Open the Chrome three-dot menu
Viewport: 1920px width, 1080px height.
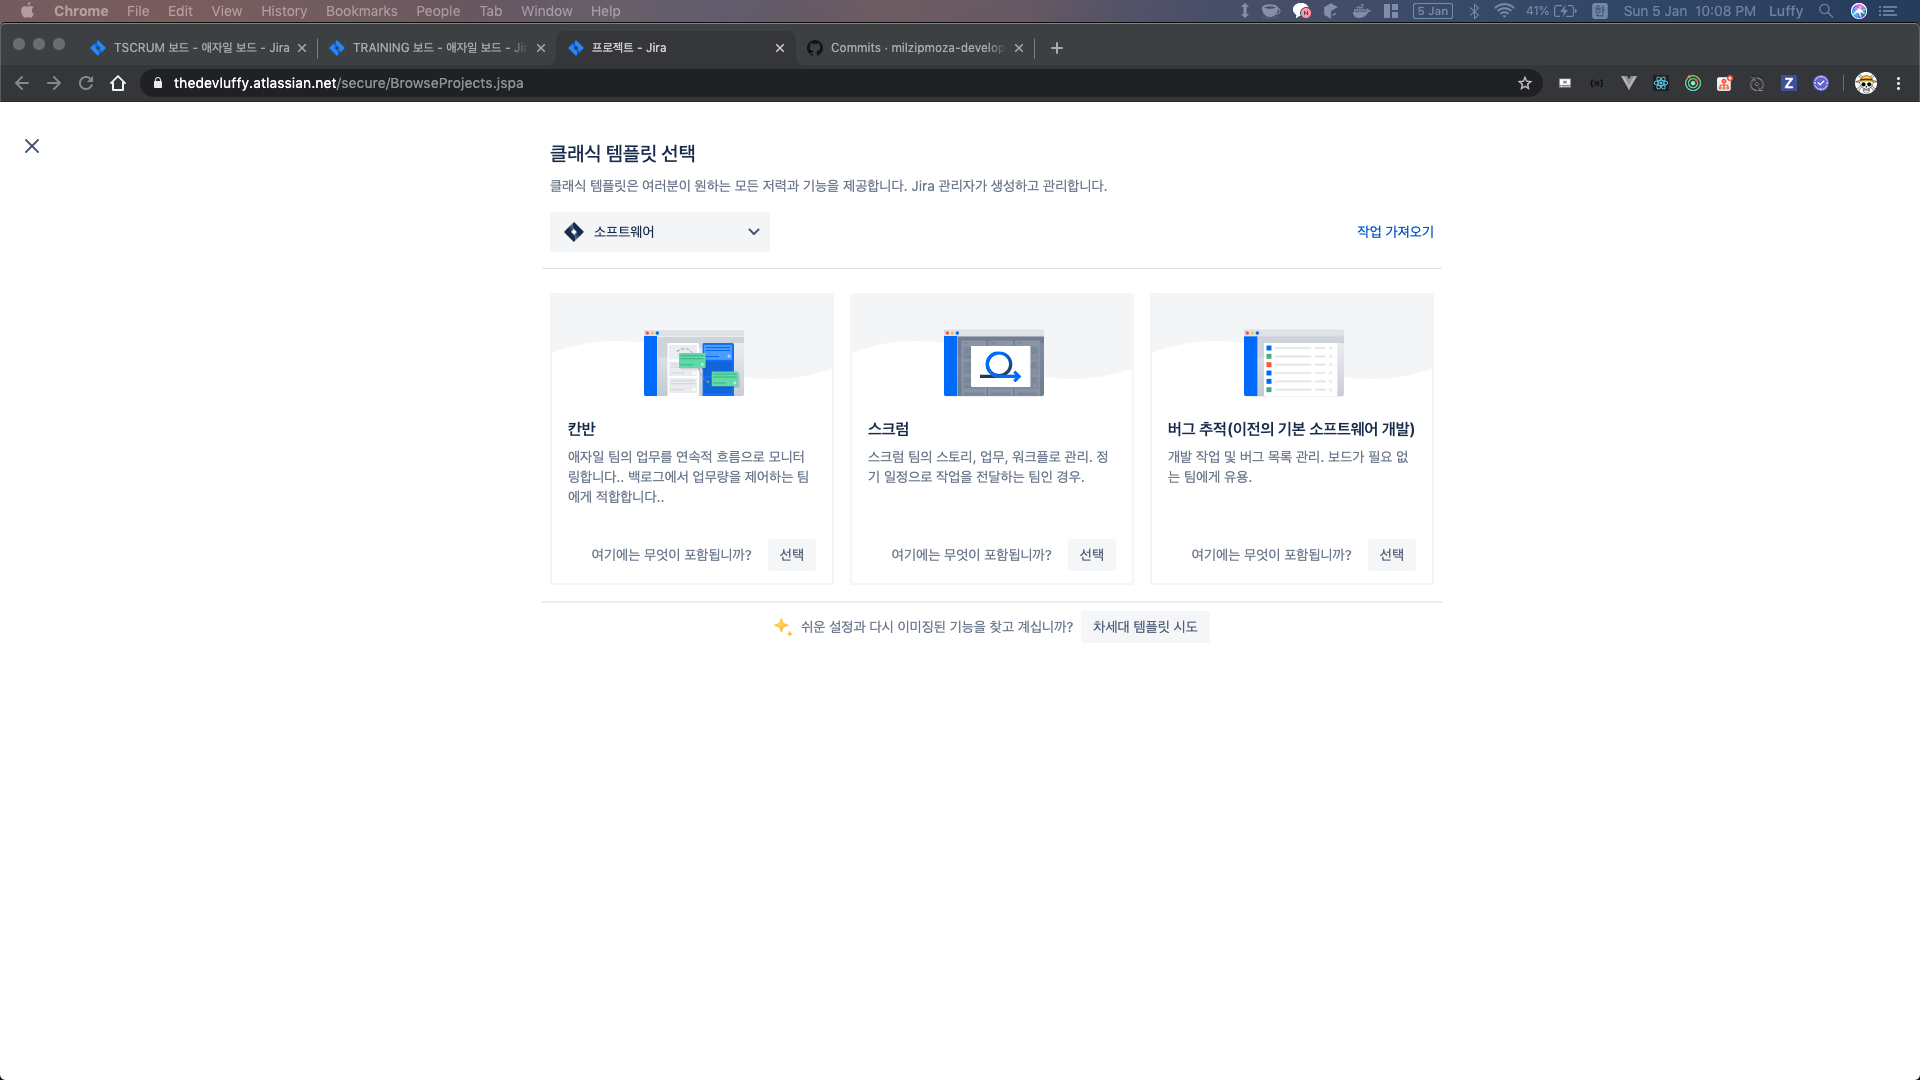point(1898,84)
